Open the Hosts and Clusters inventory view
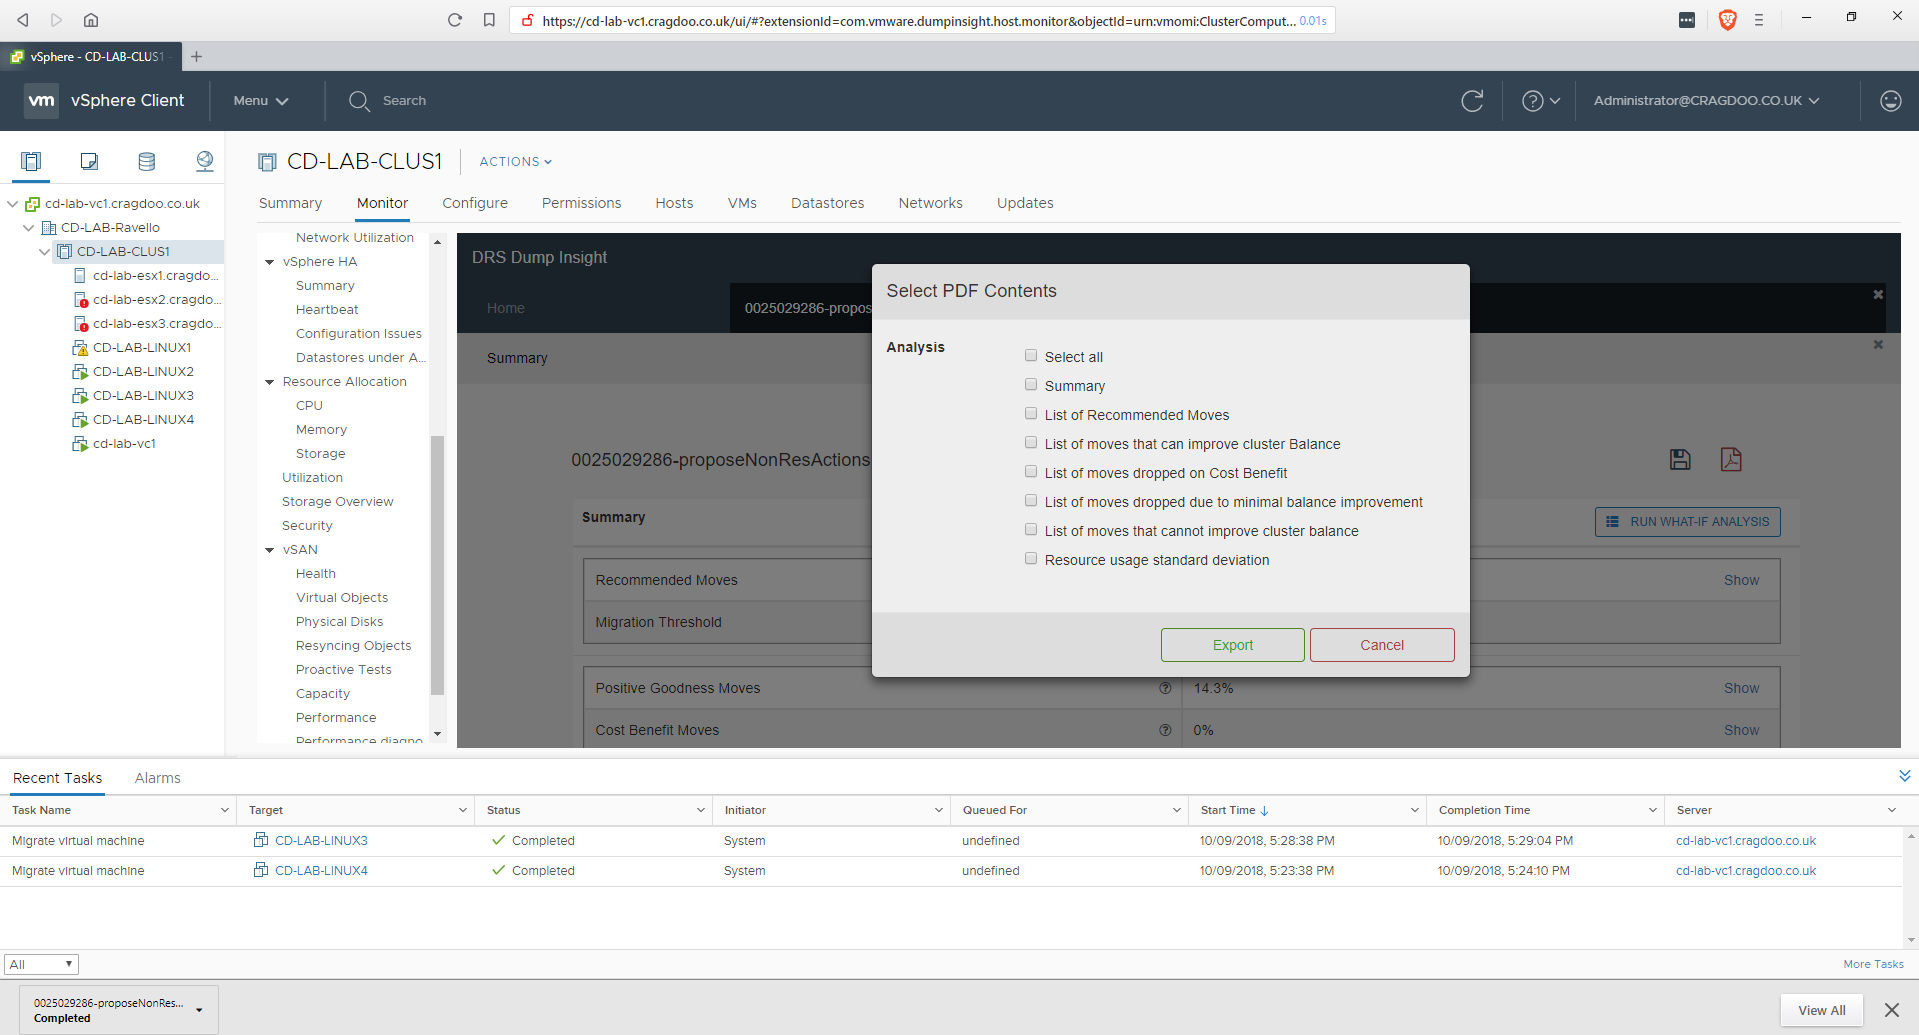Image resolution: width=1919 pixels, height=1035 pixels. coord(31,161)
